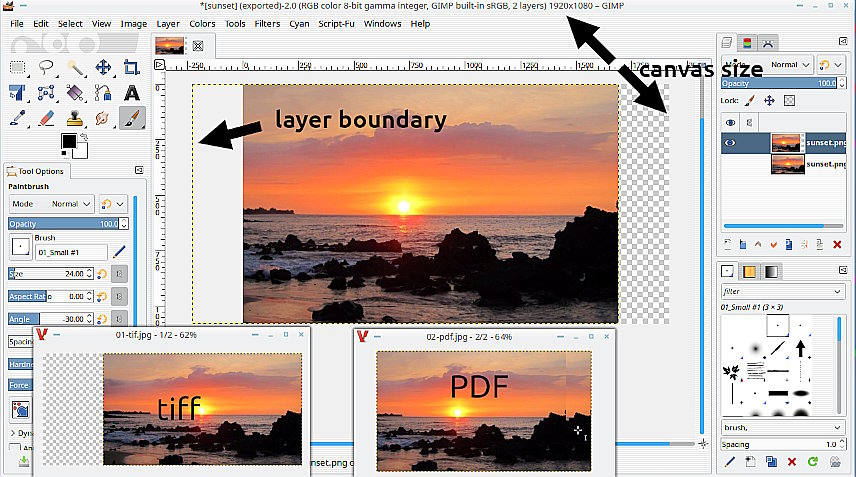
Task: Switch to the Channels tab
Action: pyautogui.click(x=747, y=43)
